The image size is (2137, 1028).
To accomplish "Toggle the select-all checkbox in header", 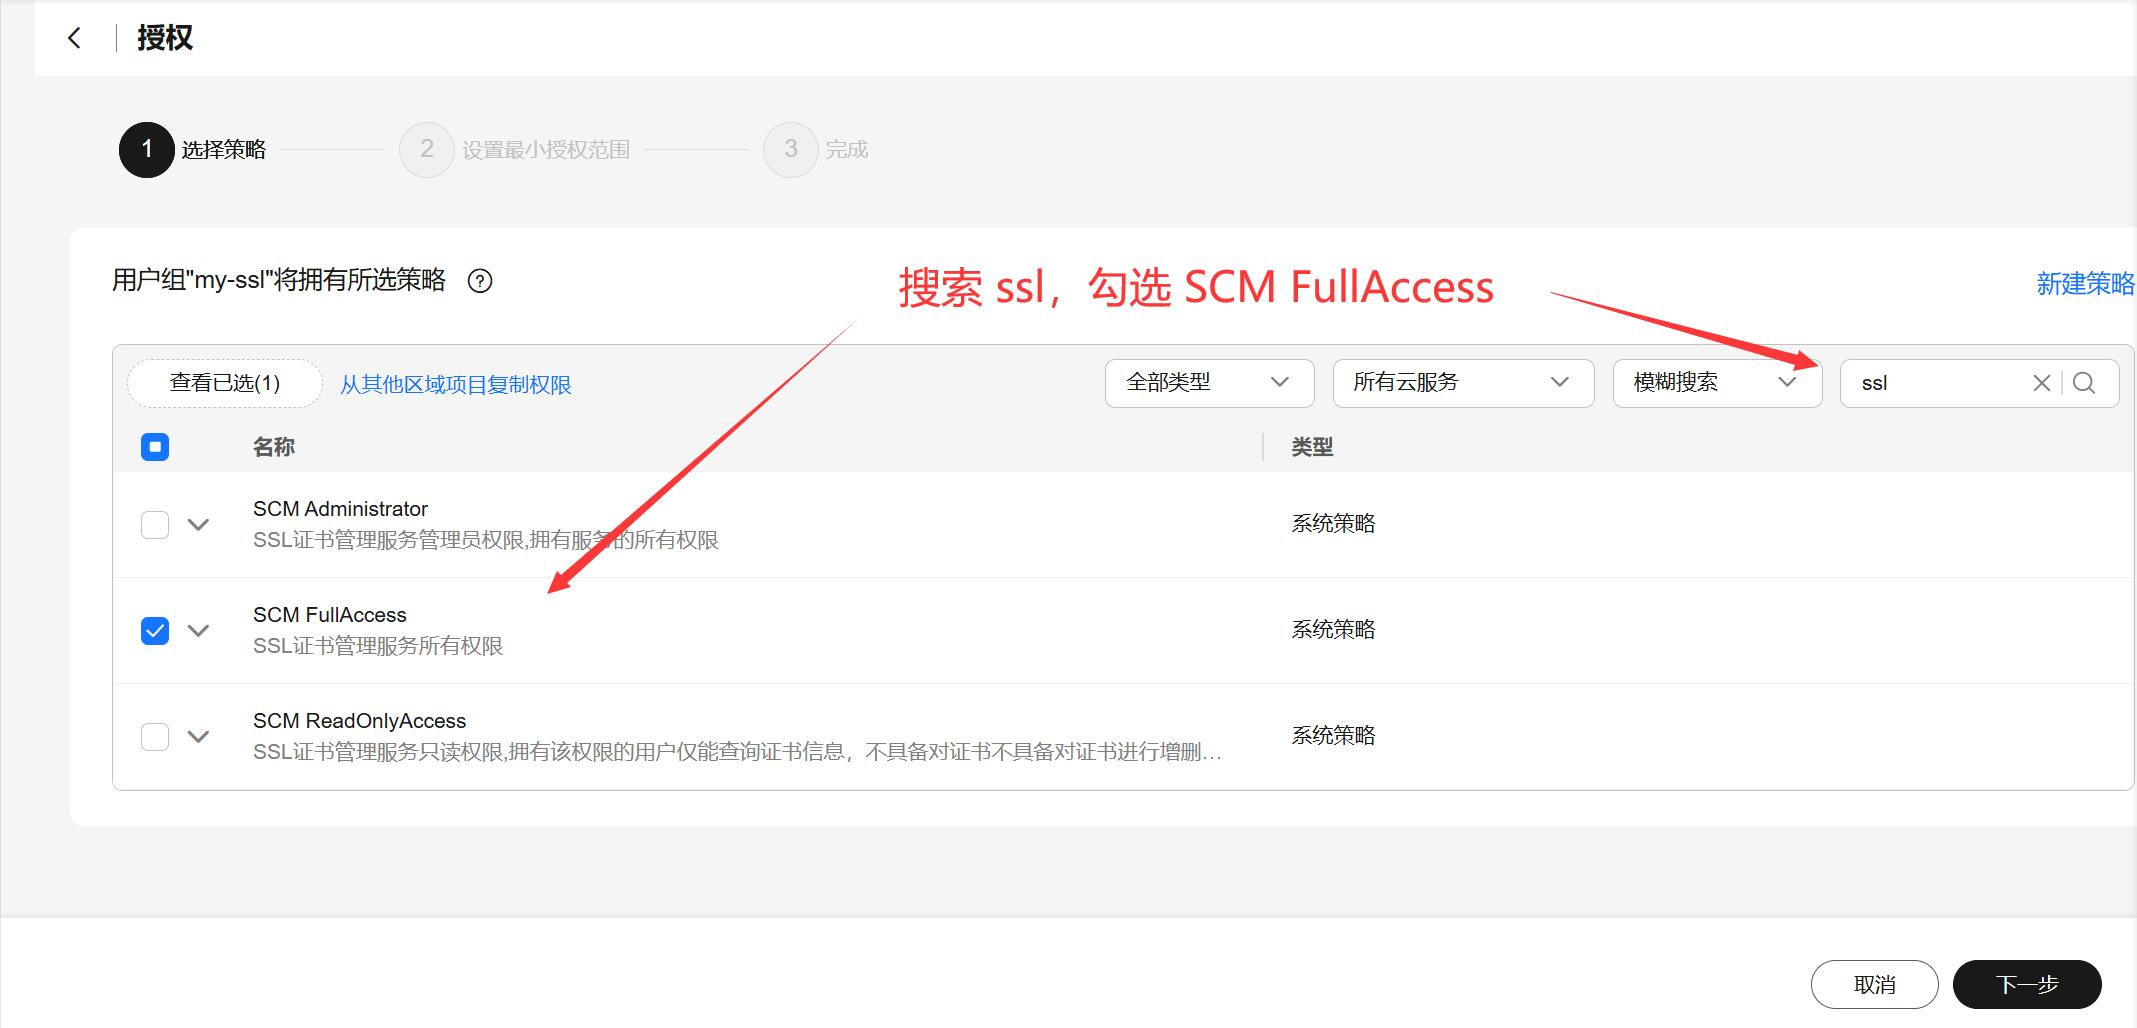I will [x=155, y=447].
